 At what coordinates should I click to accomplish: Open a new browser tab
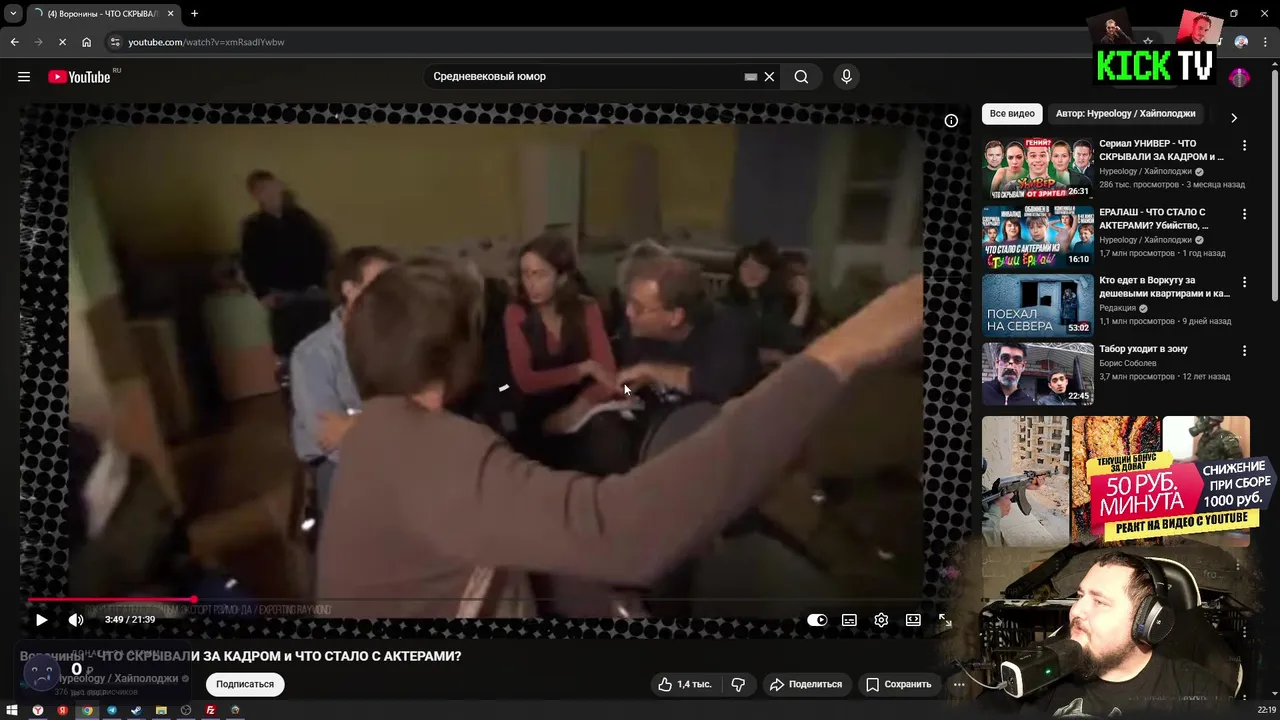tap(194, 14)
